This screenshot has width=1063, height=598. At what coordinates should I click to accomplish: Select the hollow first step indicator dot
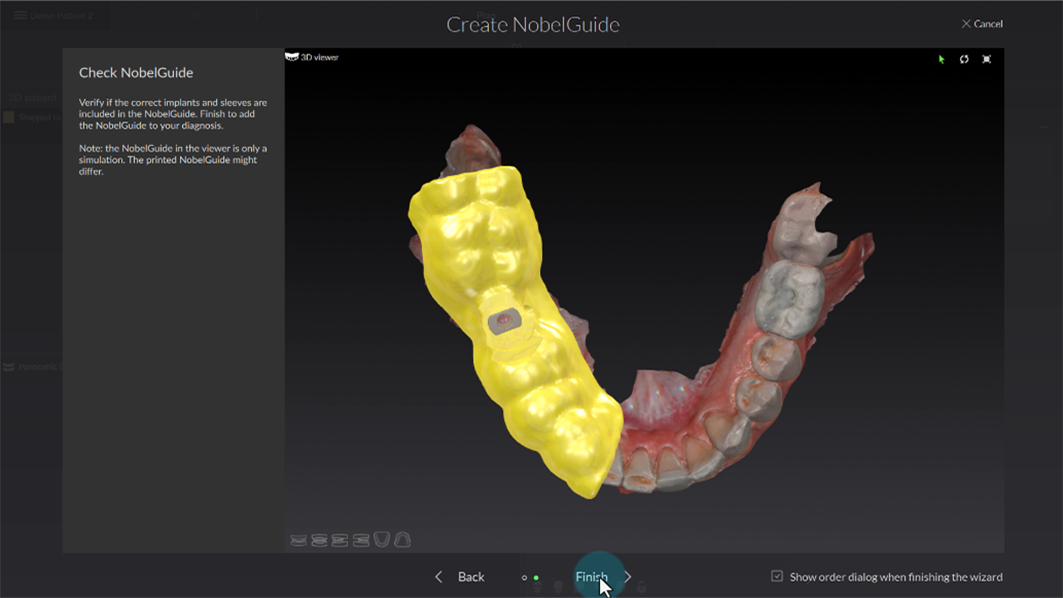[x=524, y=577]
